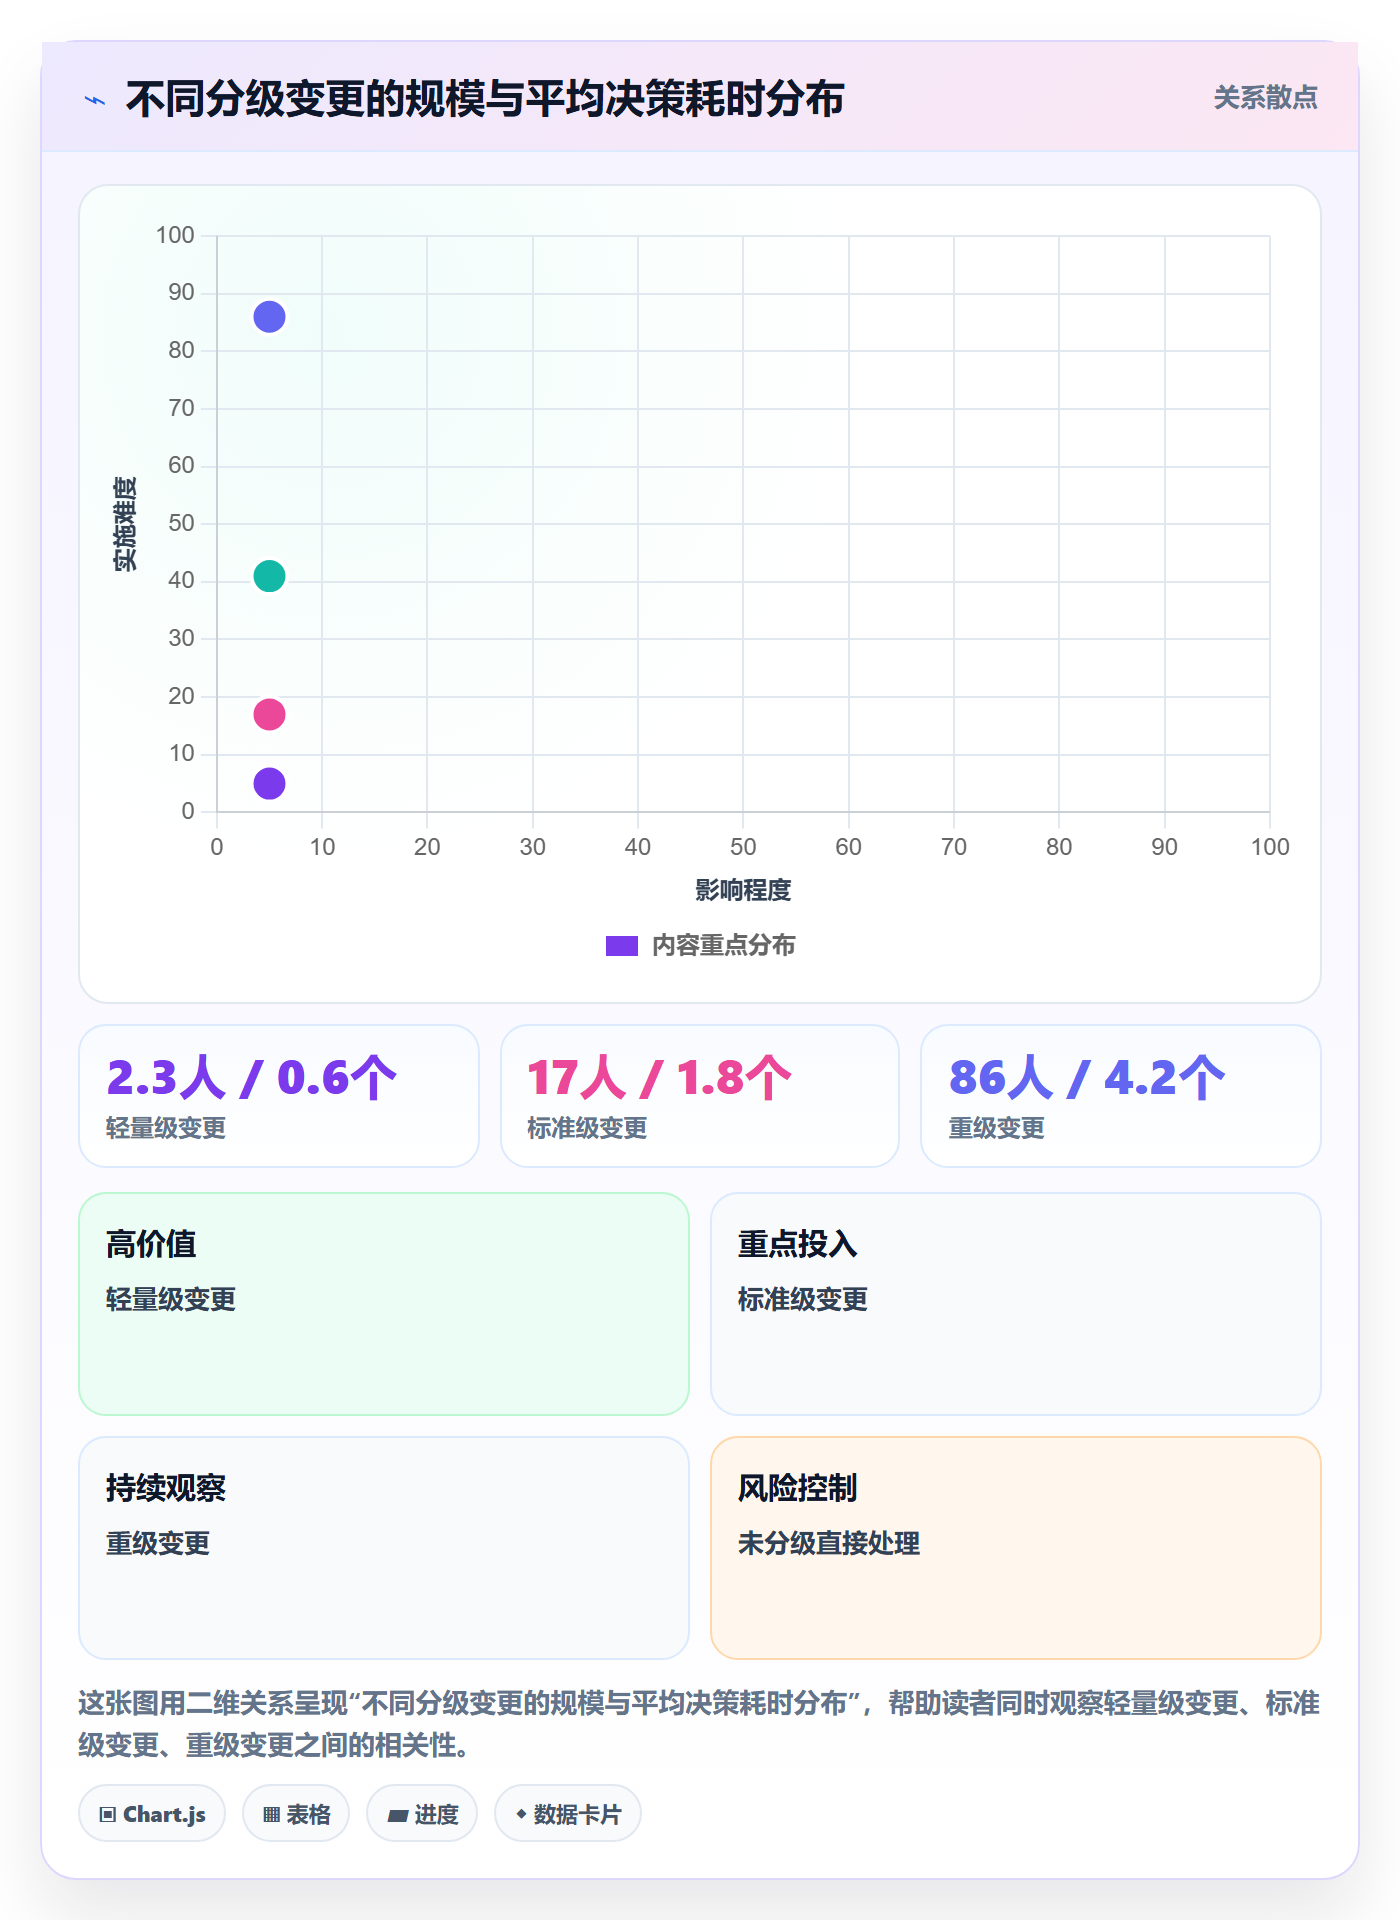Select the blue scatter point near 86
This screenshot has width=1400, height=1920.
click(x=269, y=317)
